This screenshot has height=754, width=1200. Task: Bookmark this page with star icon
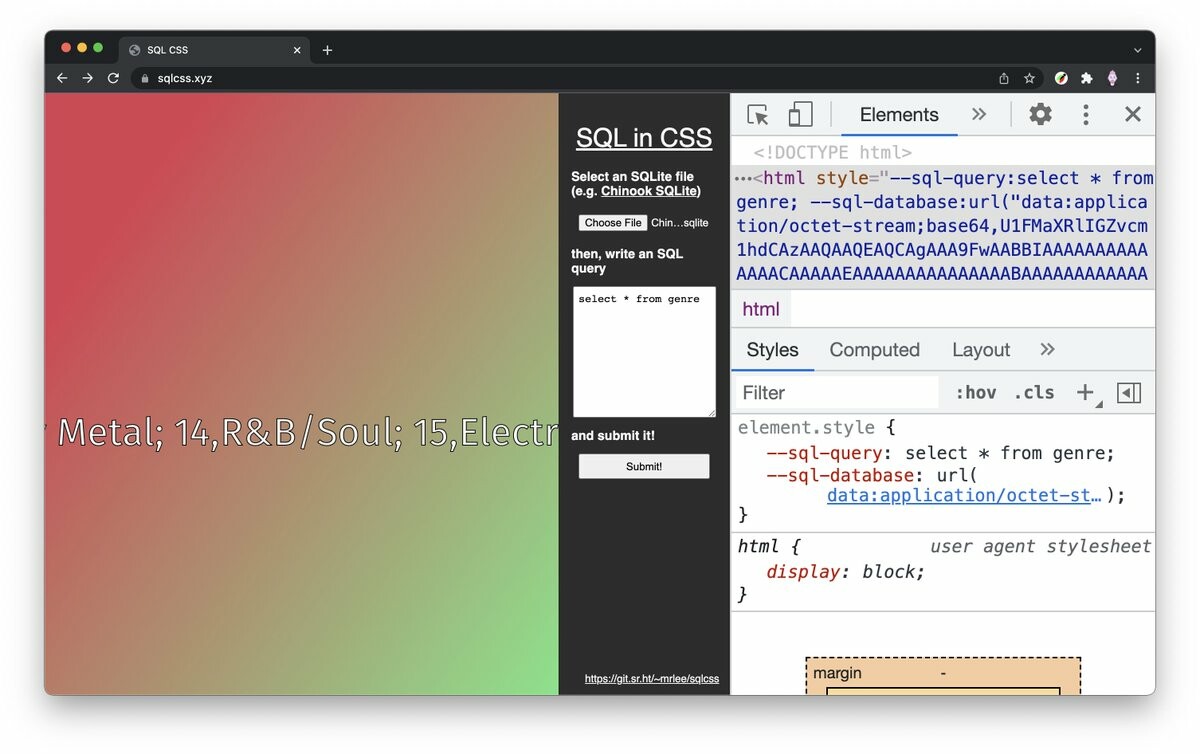click(x=1029, y=78)
